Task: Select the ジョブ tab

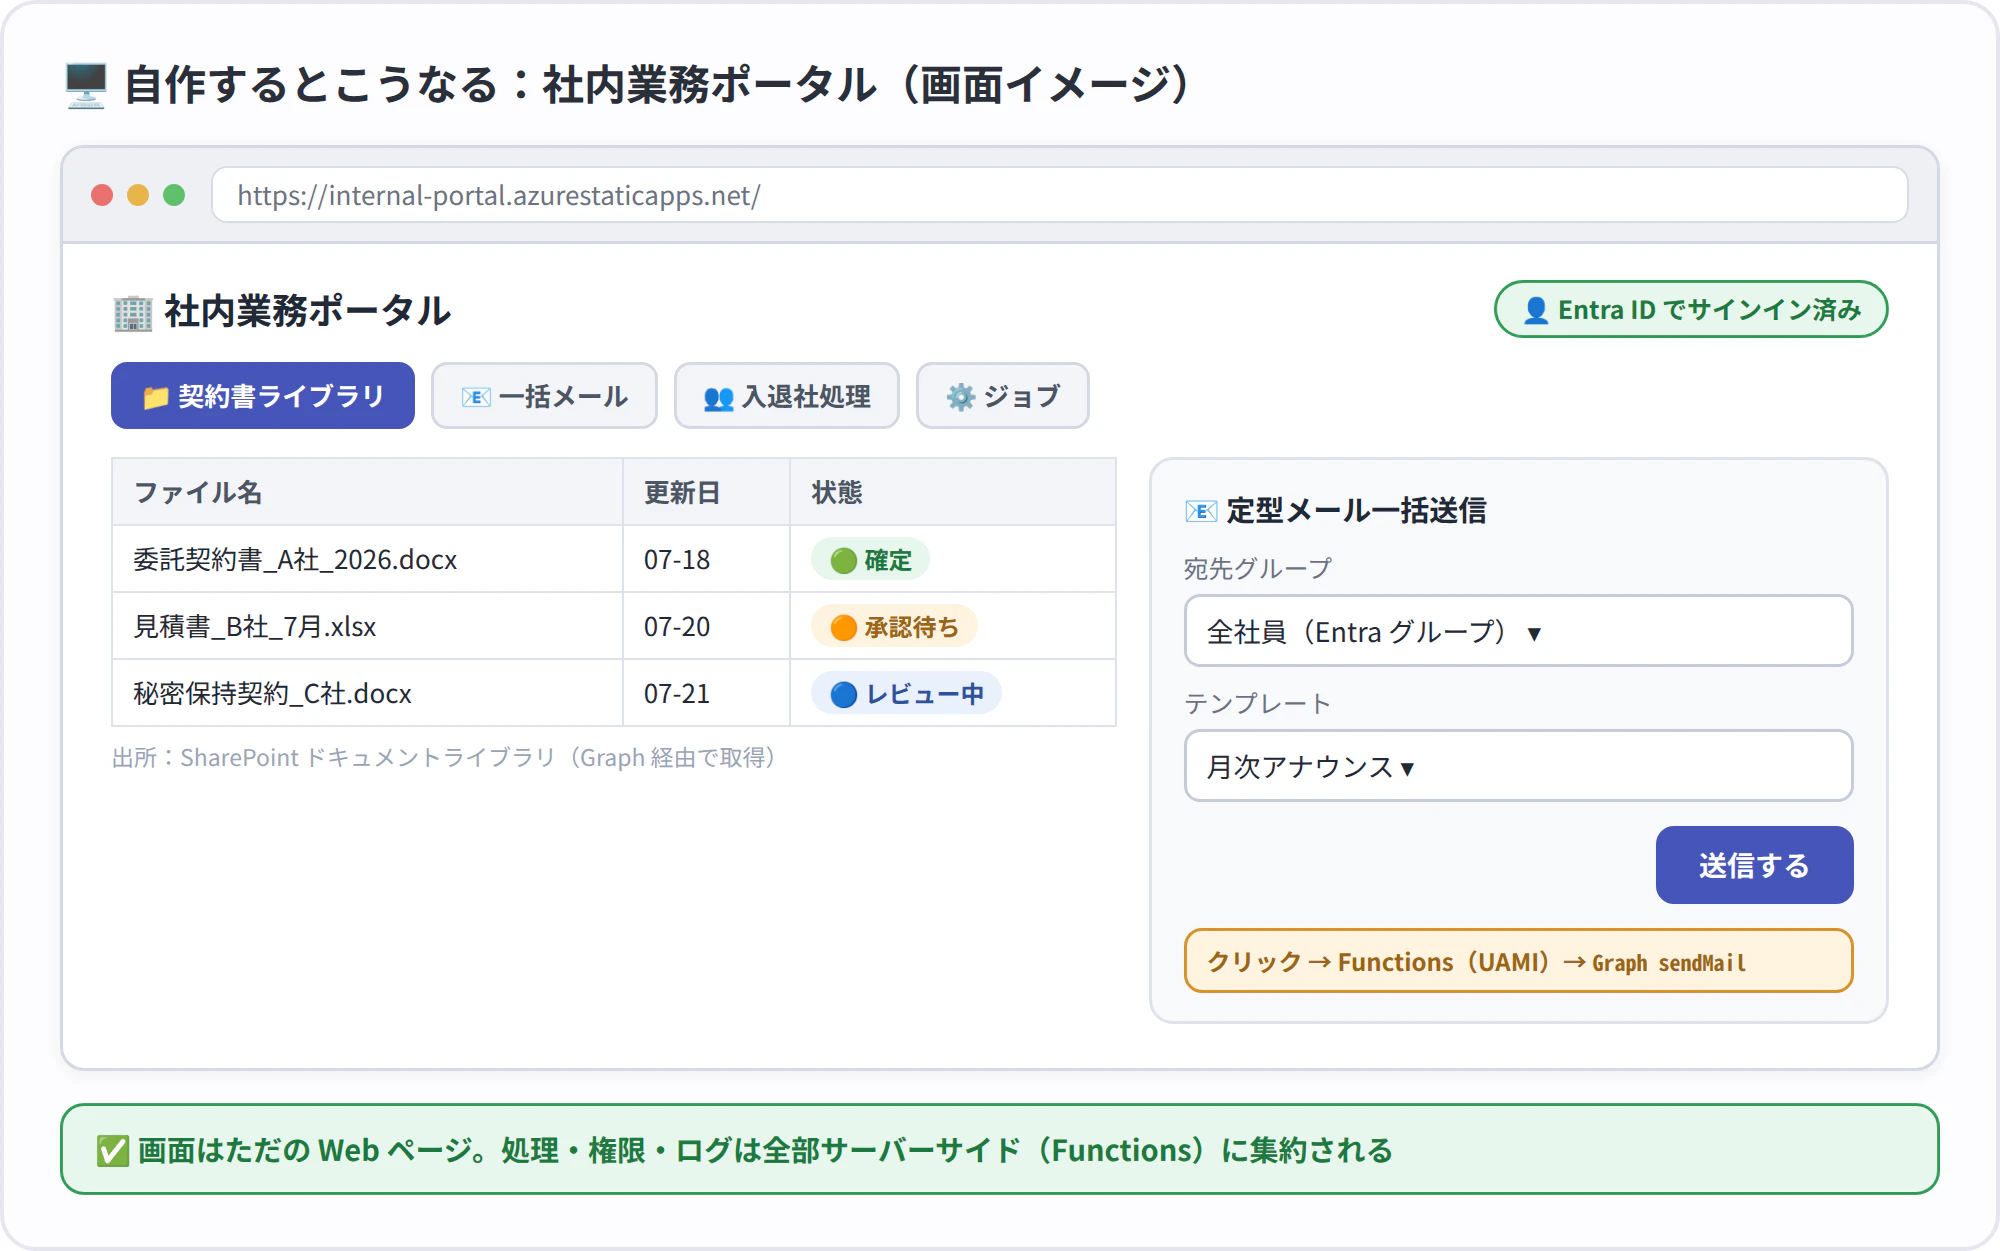Action: tap(1003, 396)
